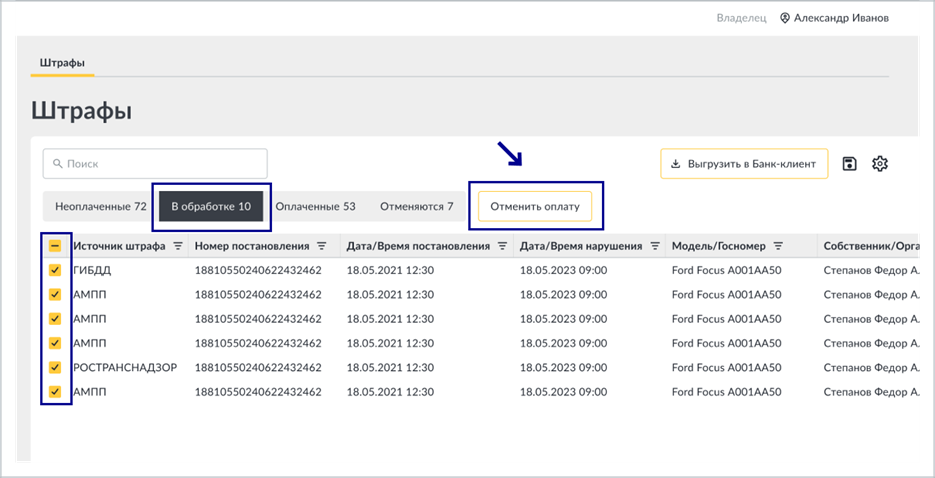This screenshot has width=935, height=478.
Task: Open the Отменяются 7 tab
Action: (x=417, y=207)
